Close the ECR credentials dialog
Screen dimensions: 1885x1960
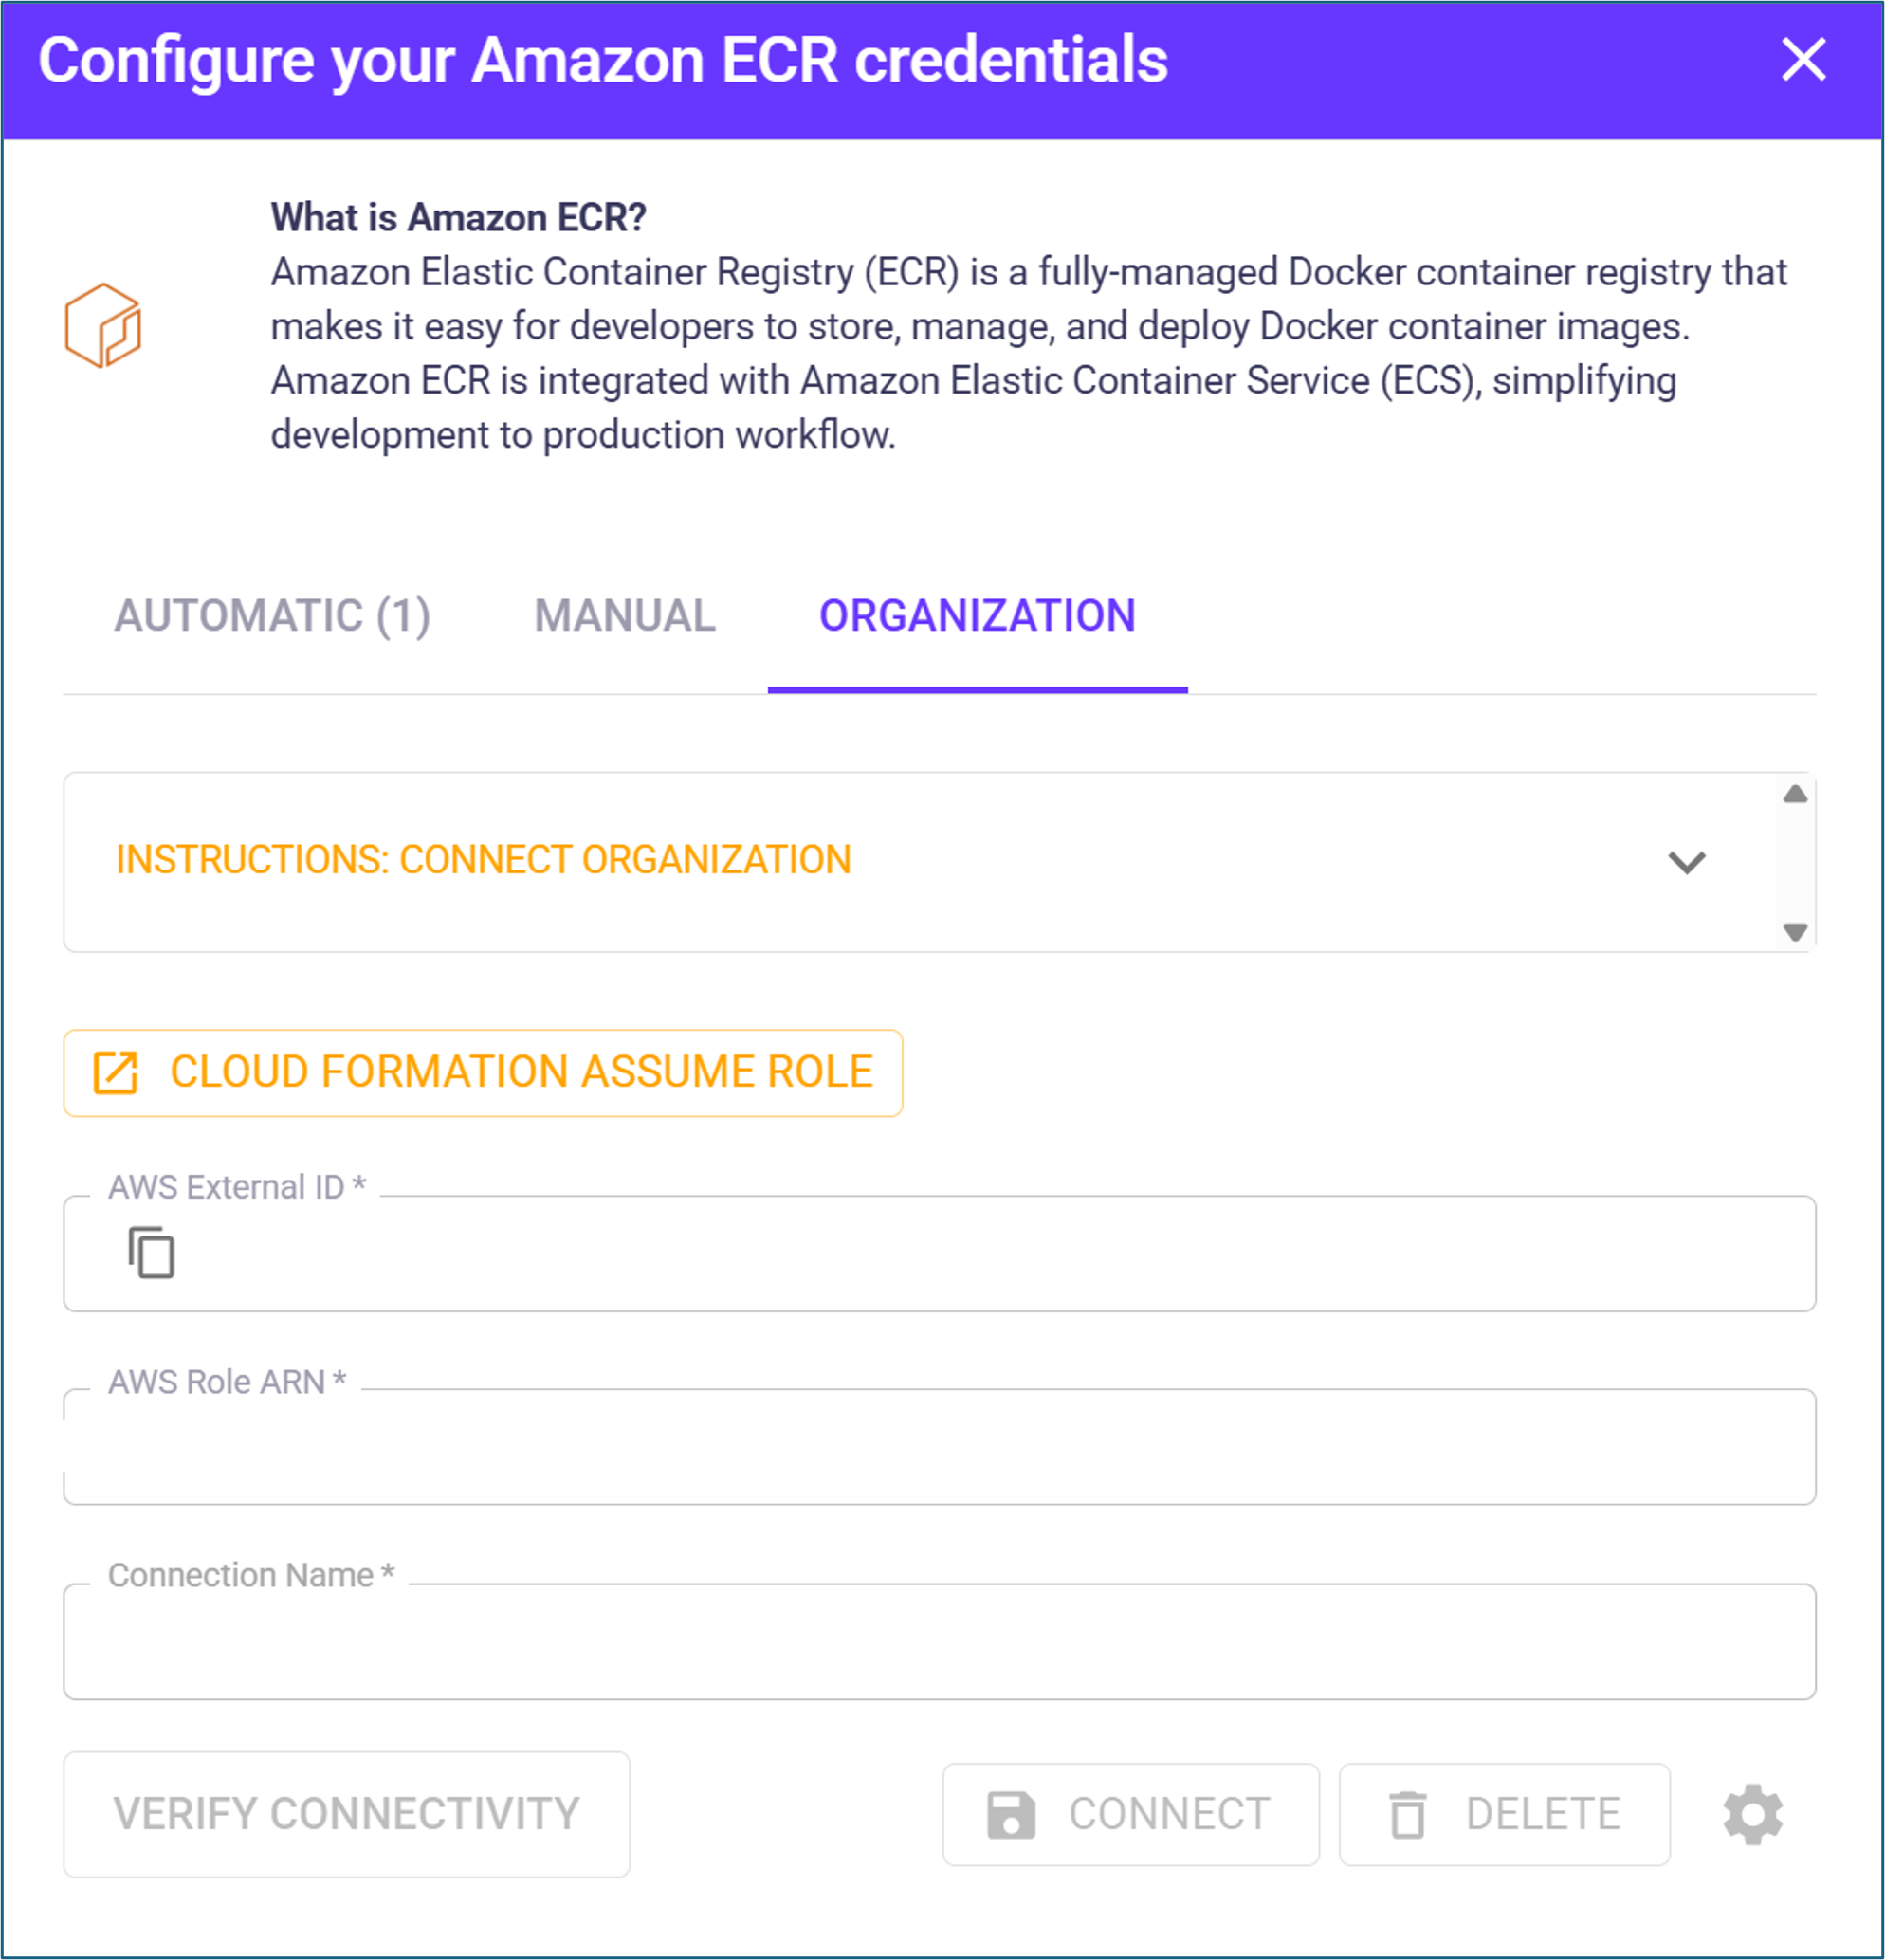(1803, 60)
